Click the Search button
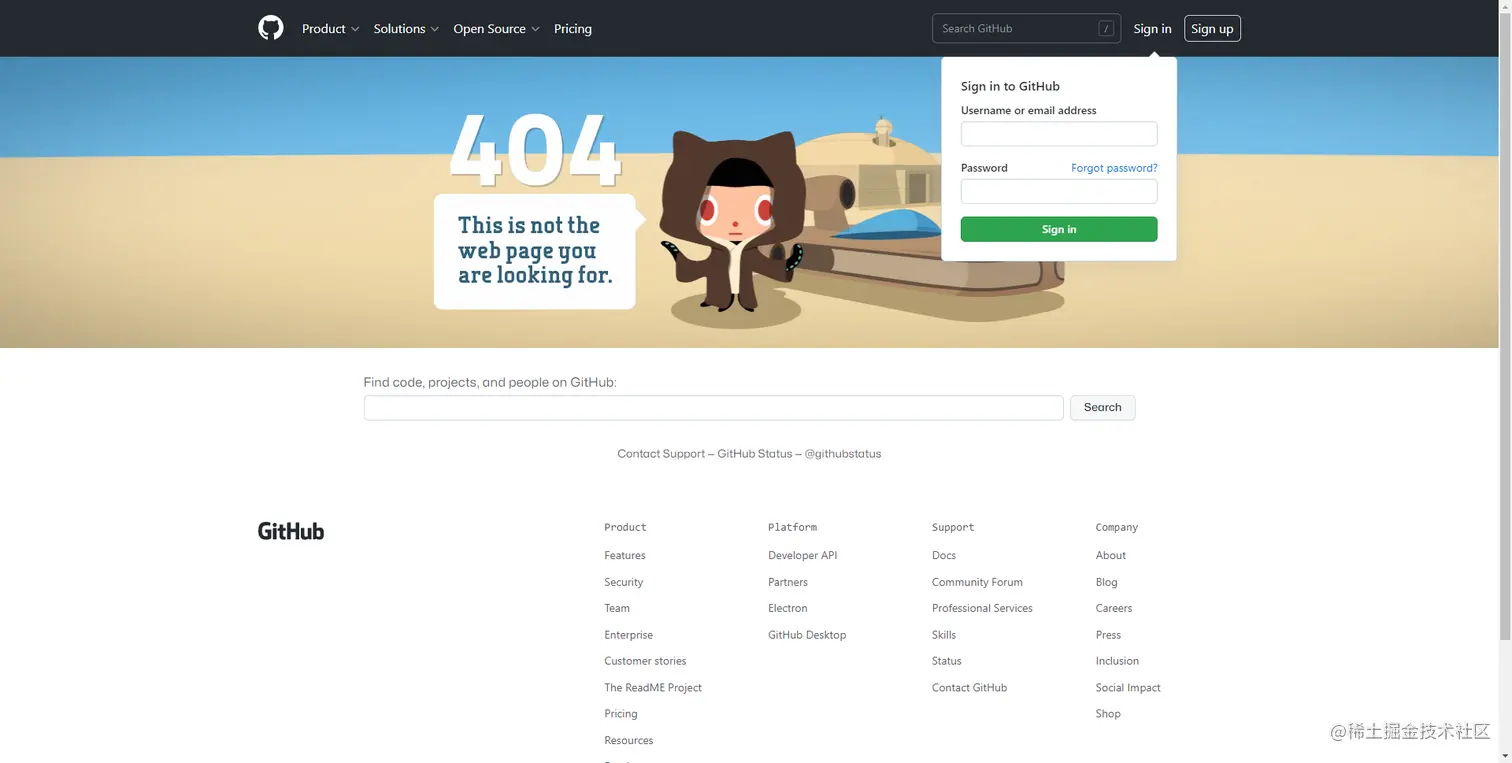The height and width of the screenshot is (763, 1512). pos(1102,408)
